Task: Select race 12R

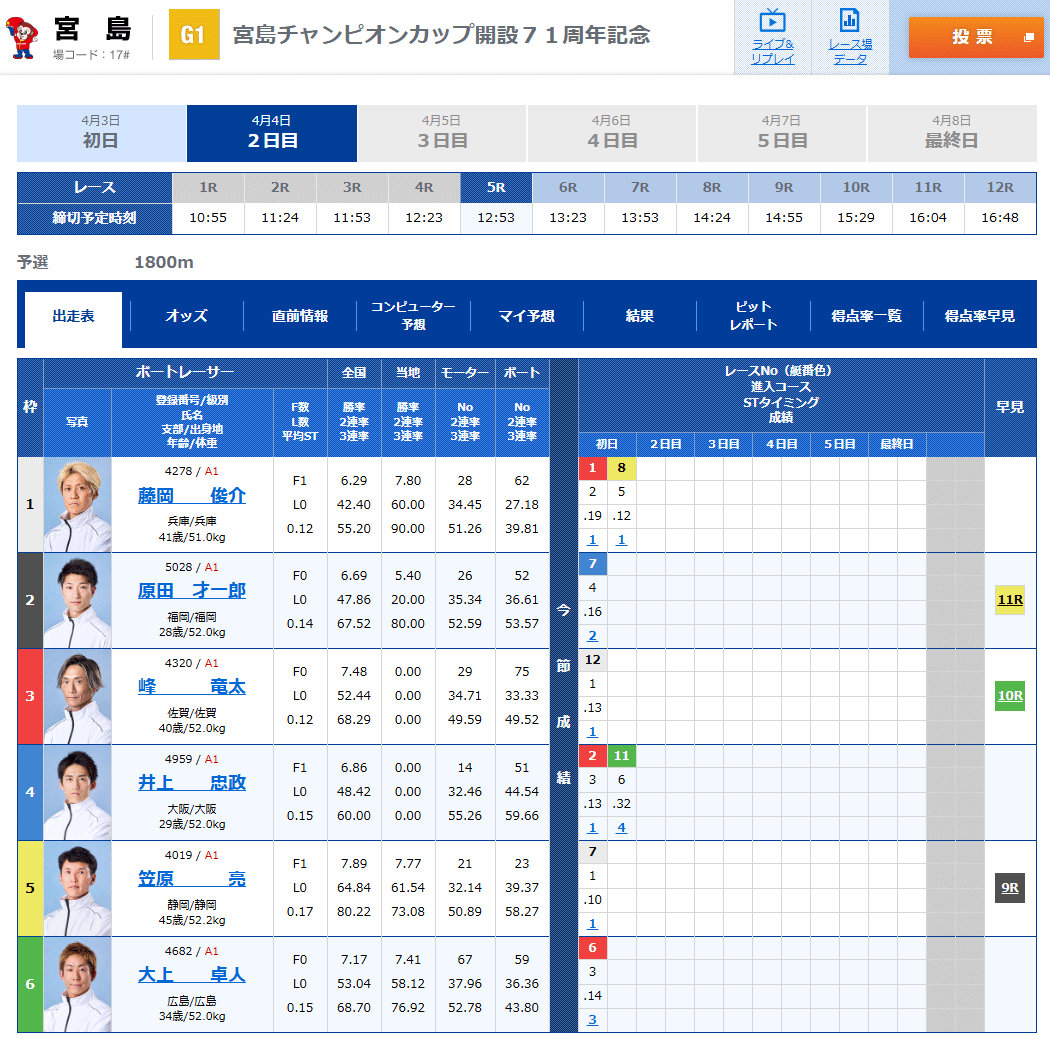Action: (x=1001, y=186)
